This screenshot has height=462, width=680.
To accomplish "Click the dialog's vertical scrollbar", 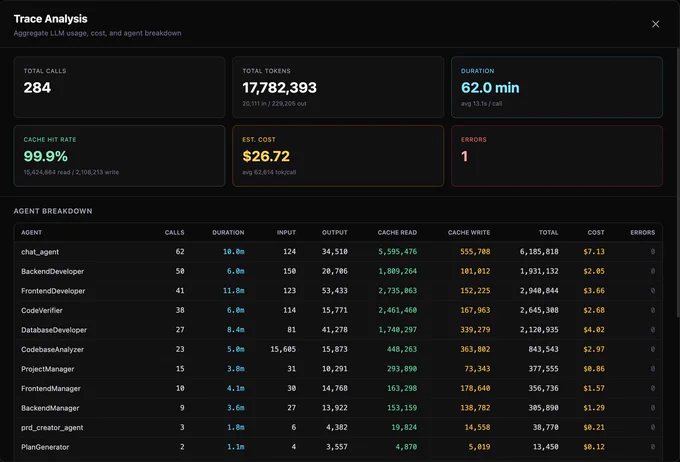I will (678, 182).
